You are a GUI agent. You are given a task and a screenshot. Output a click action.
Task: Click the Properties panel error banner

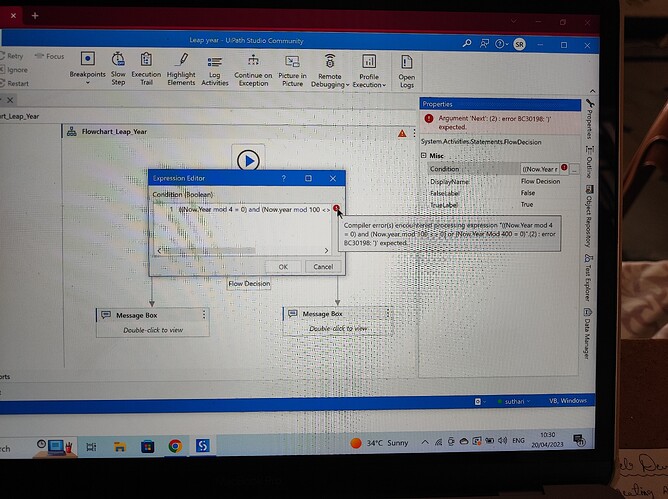coord(500,123)
